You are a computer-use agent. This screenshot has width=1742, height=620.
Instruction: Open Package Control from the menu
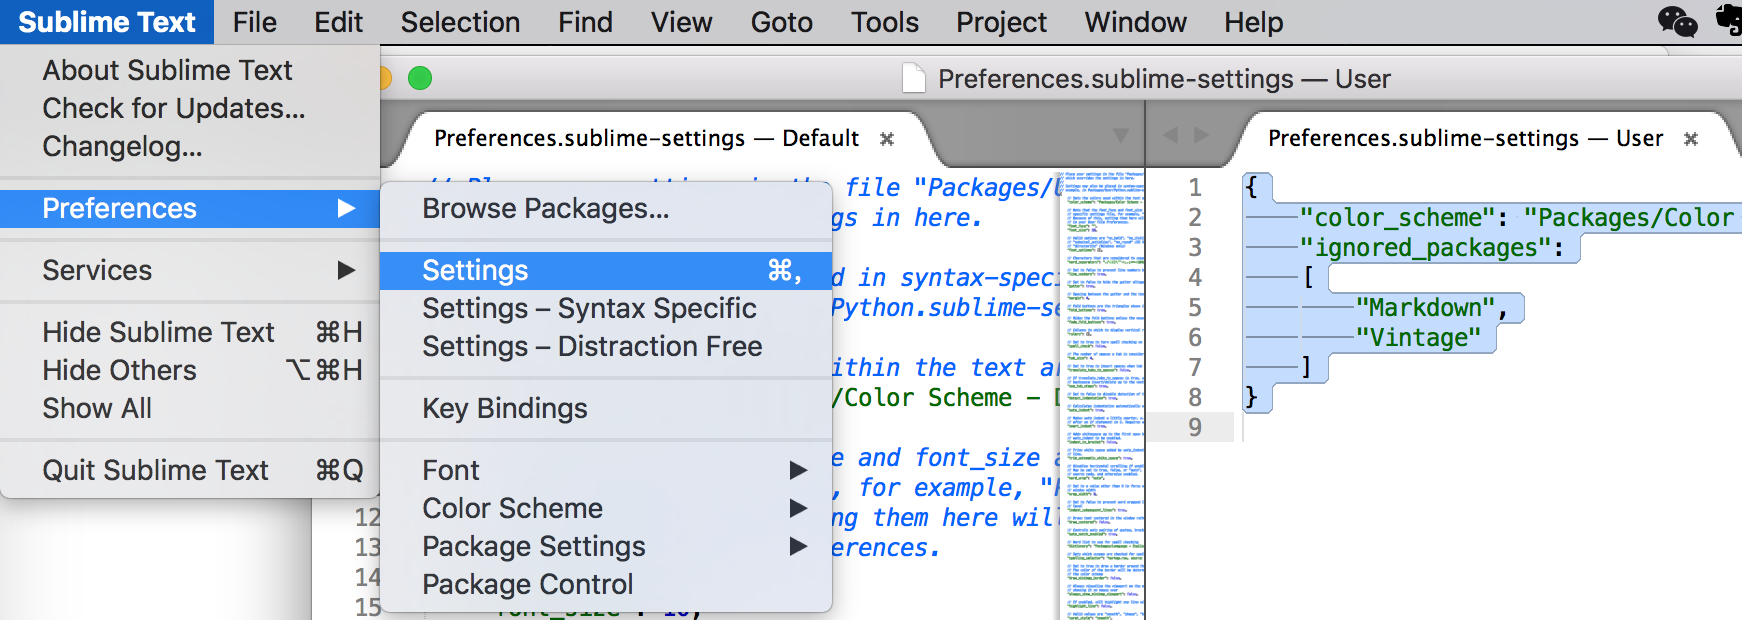[527, 584]
